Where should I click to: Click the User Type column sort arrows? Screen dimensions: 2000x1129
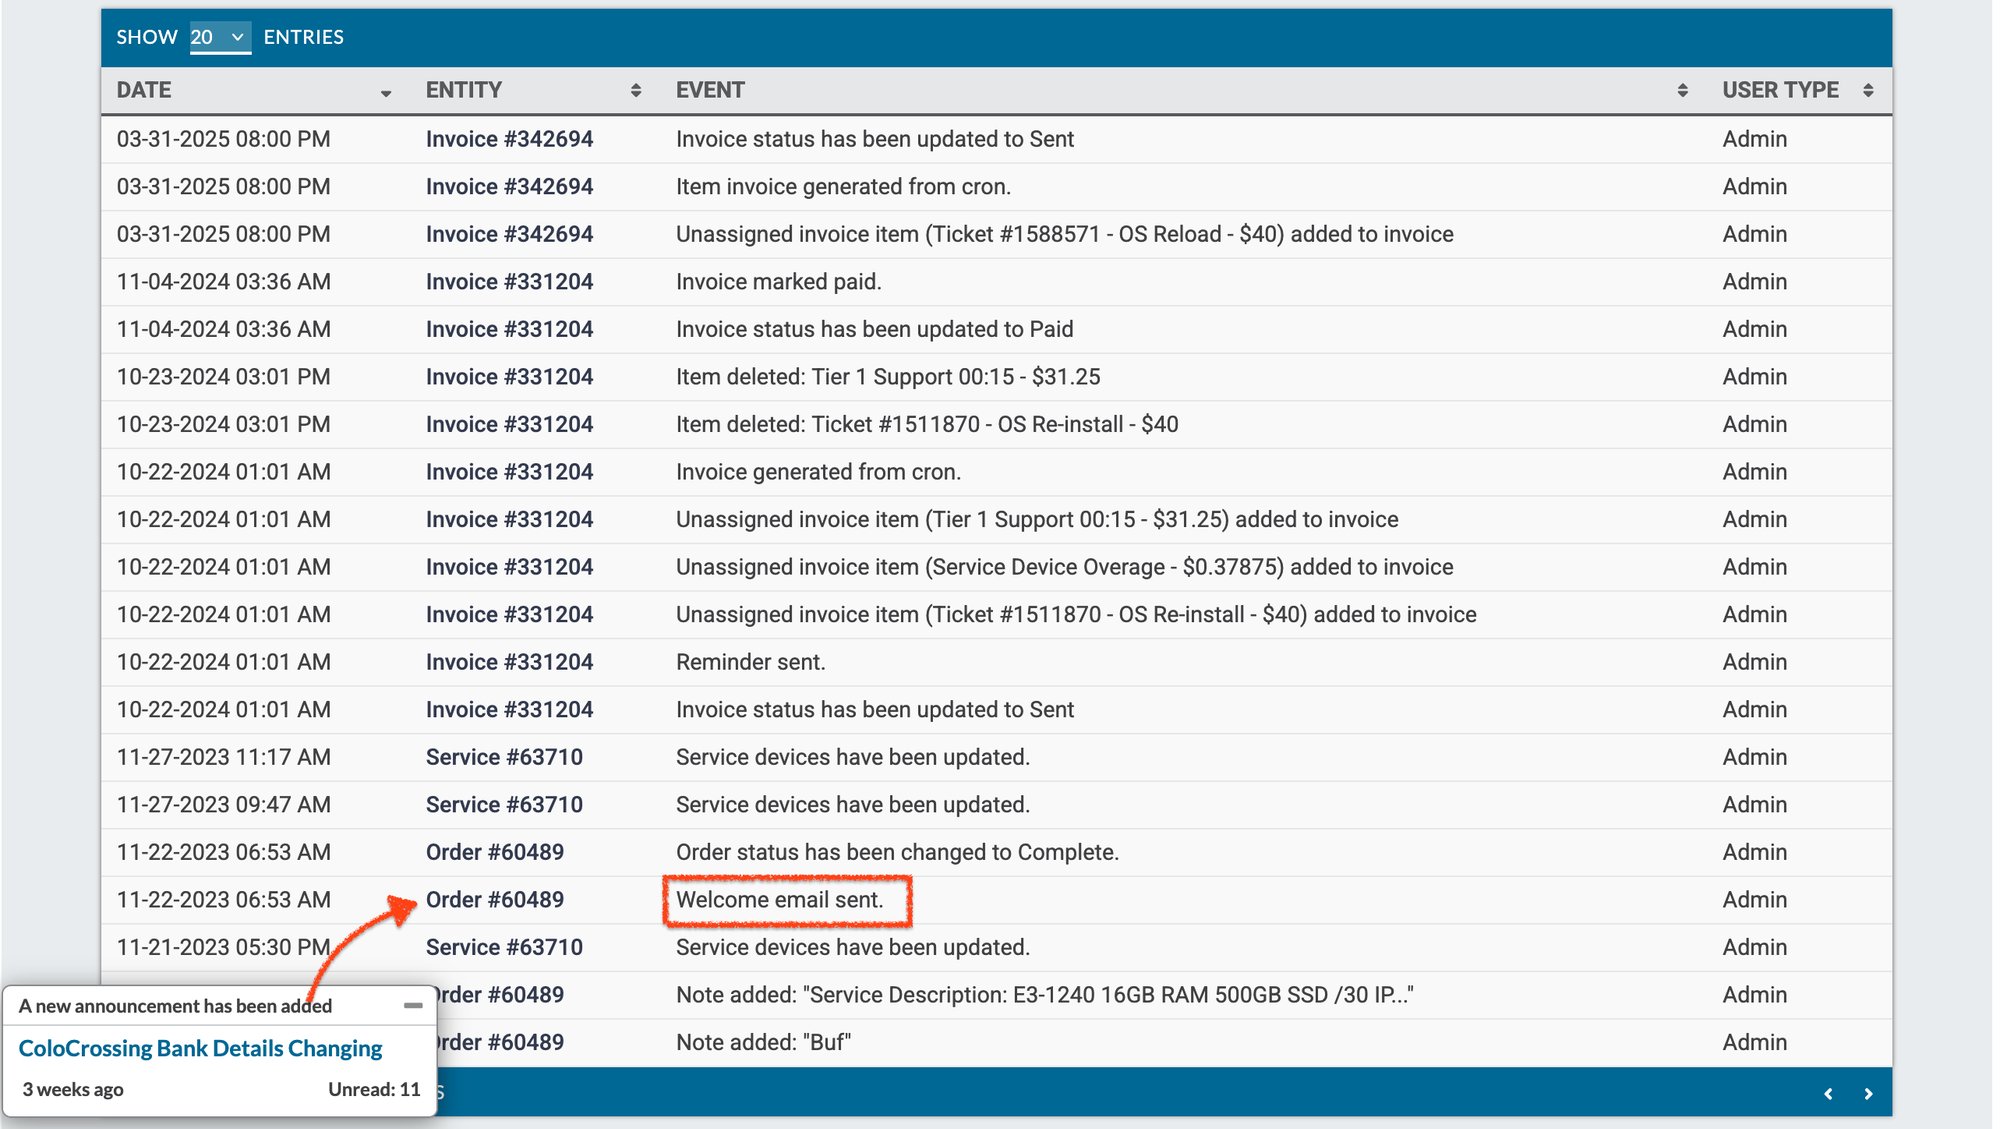[1867, 91]
